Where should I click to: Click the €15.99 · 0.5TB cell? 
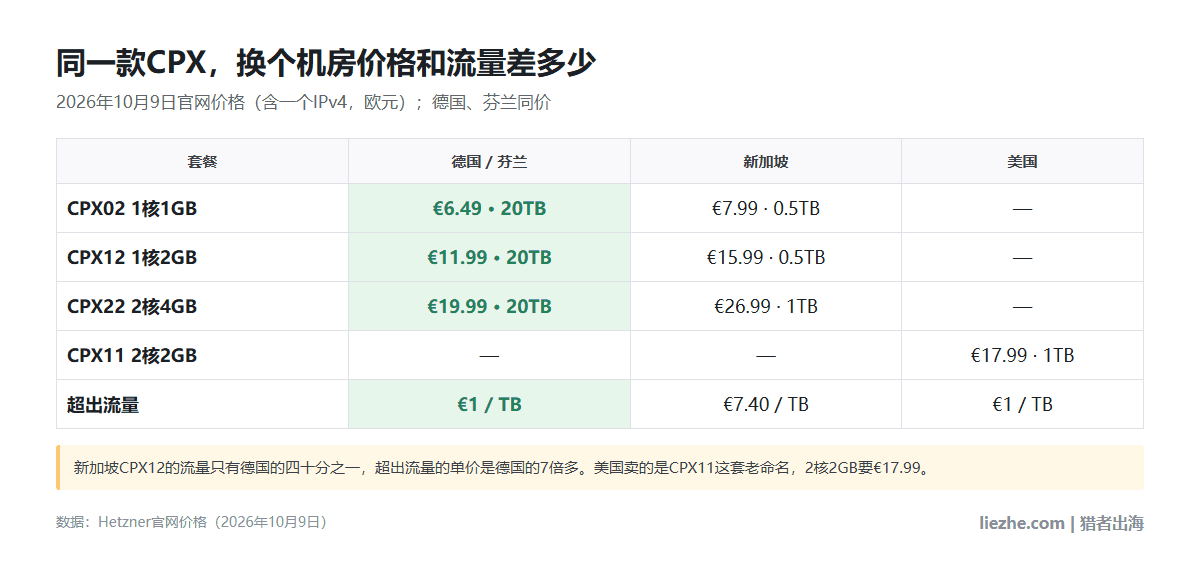[766, 258]
